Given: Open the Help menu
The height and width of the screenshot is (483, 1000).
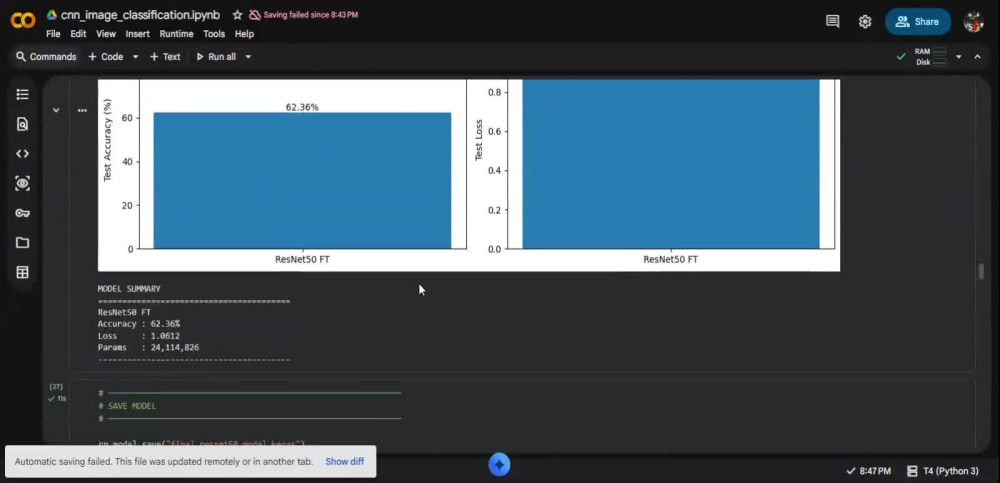Looking at the screenshot, I should [244, 34].
